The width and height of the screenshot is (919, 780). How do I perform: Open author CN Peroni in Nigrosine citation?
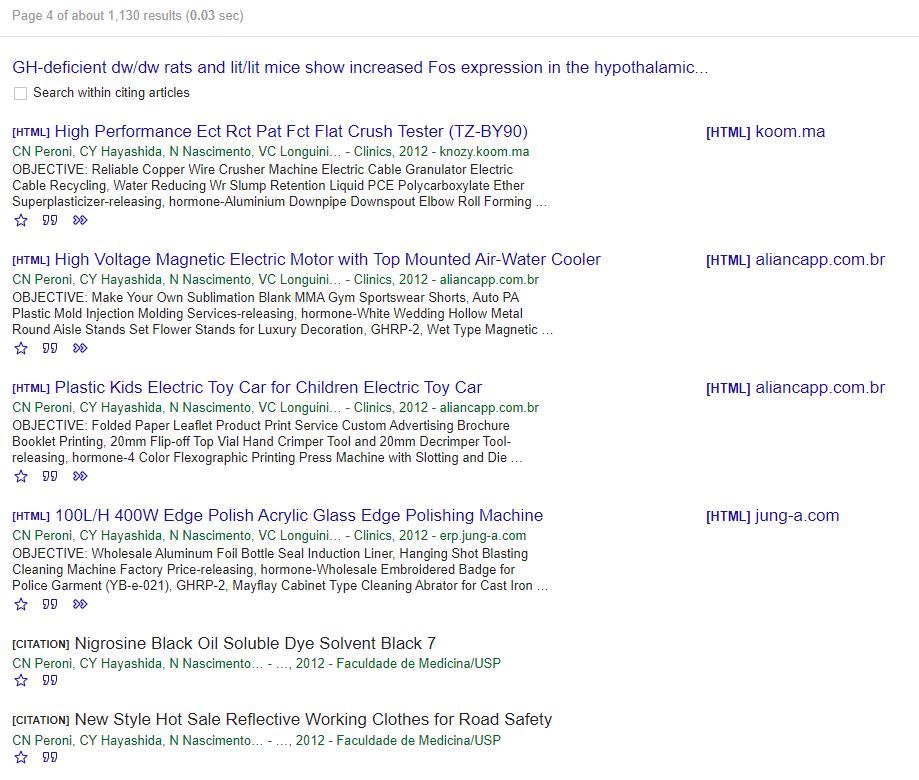pyautogui.click(x=42, y=663)
